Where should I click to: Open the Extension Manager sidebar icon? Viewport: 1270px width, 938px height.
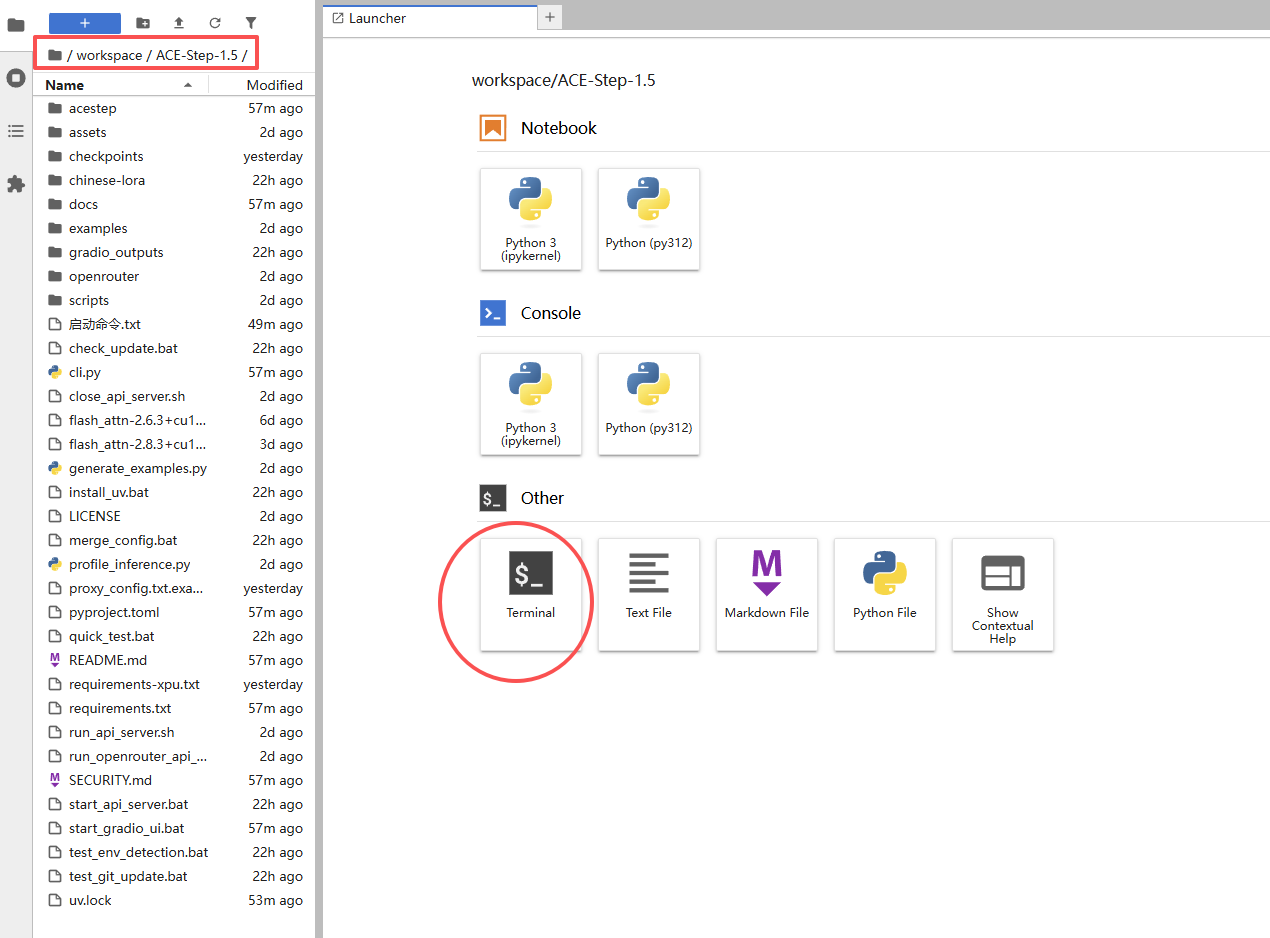coord(16,184)
